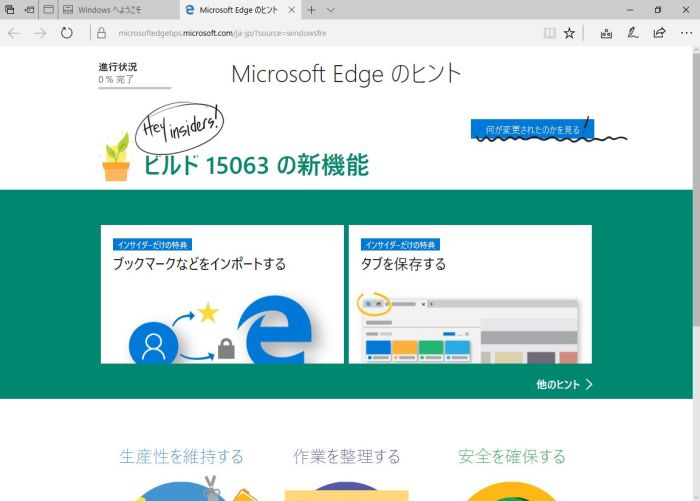Click the Refresh page icon
Screen dimensions: 700x501
(x=66, y=33)
